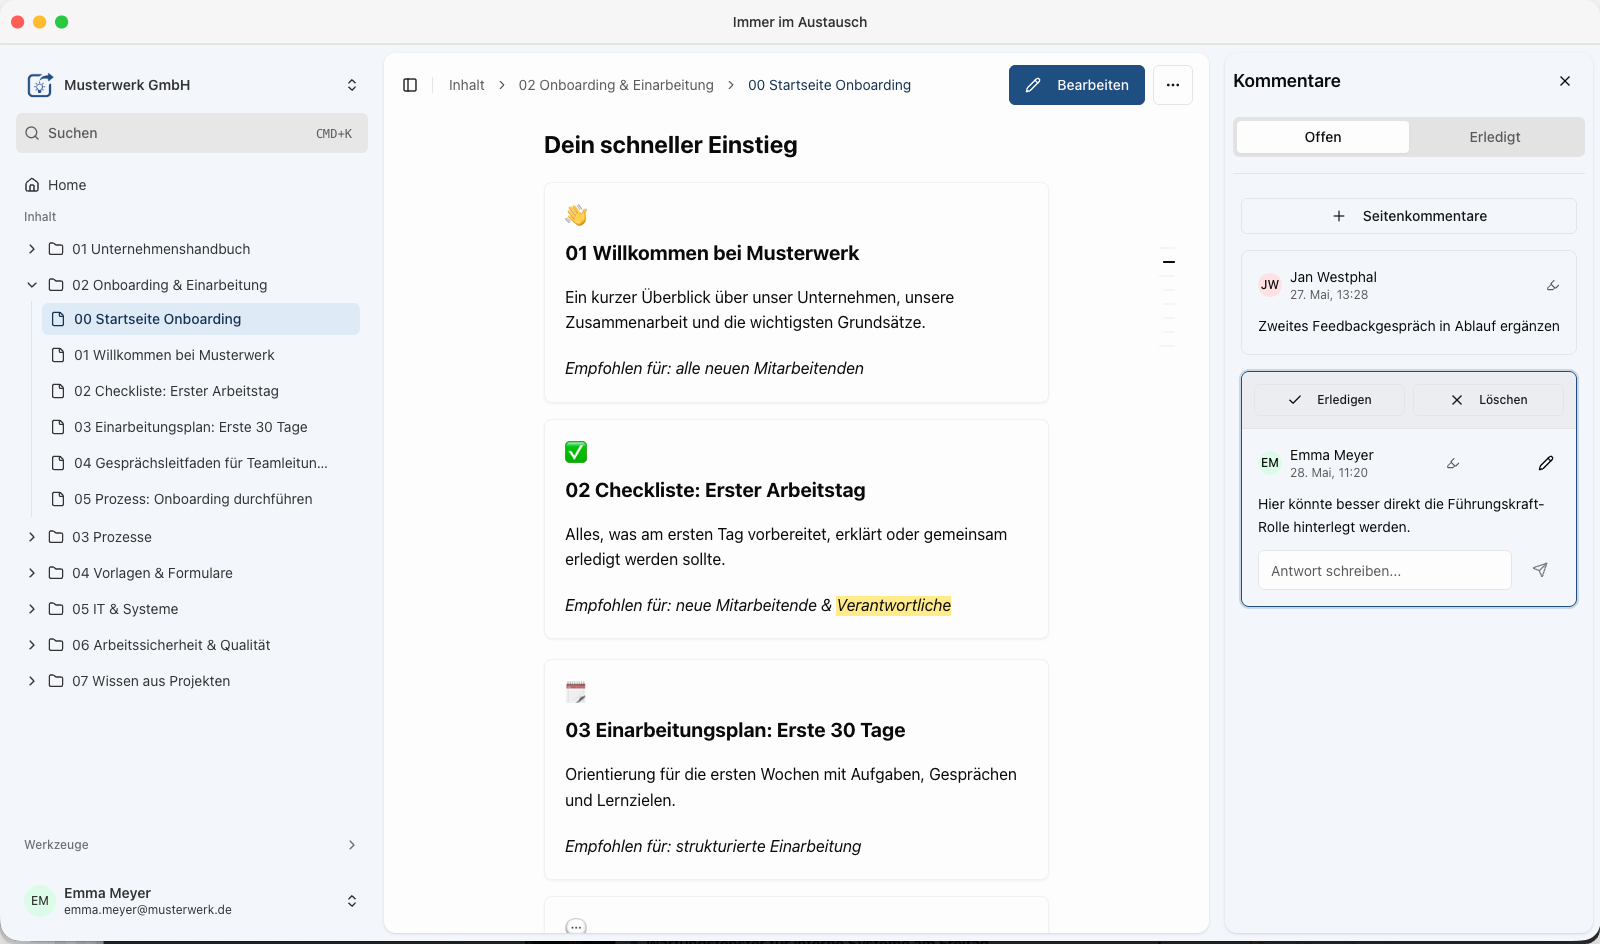Close the Kommentare panel
This screenshot has height=944, width=1600.
coord(1565,81)
